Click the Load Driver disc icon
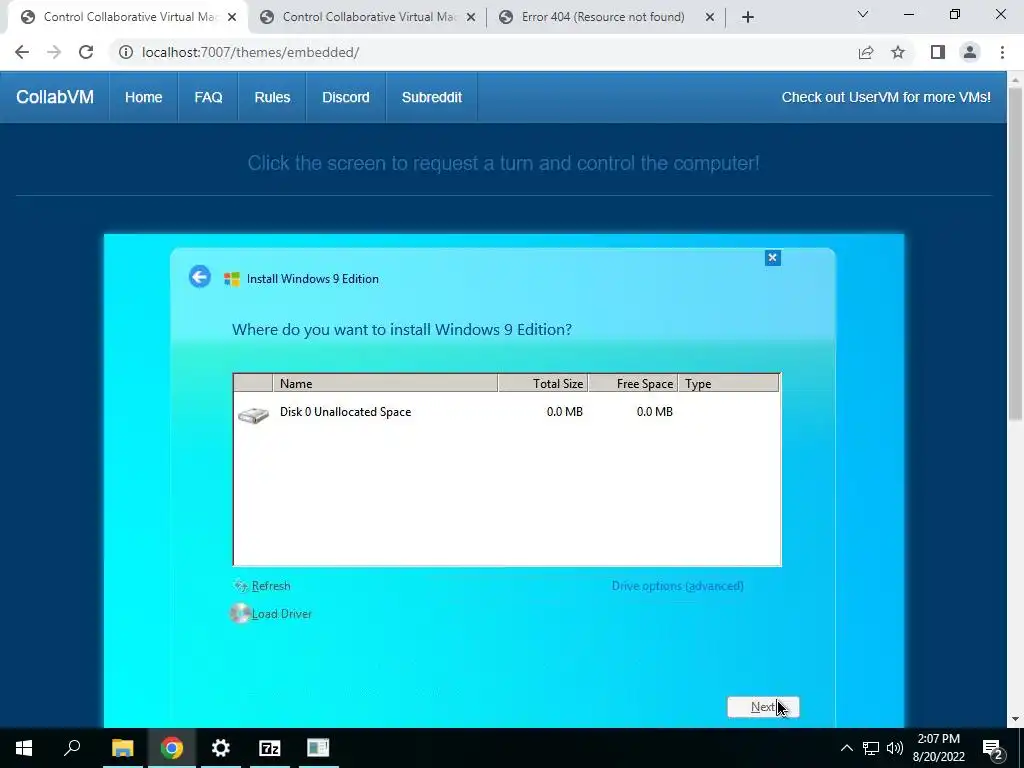 (x=240, y=613)
